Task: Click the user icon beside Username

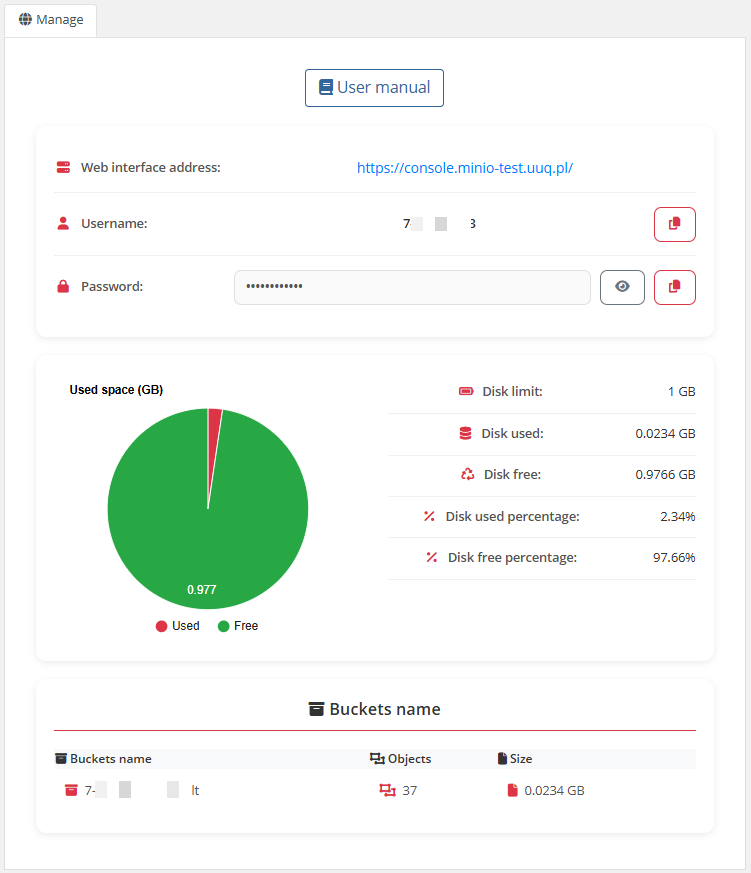Action: [63, 224]
